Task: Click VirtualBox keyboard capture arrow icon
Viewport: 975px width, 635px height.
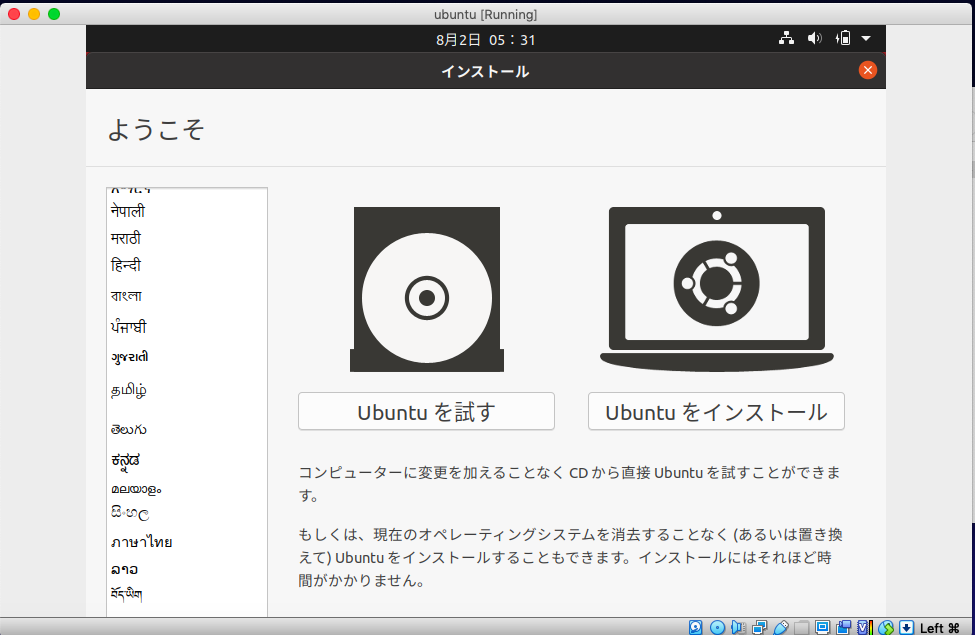Action: (907, 628)
